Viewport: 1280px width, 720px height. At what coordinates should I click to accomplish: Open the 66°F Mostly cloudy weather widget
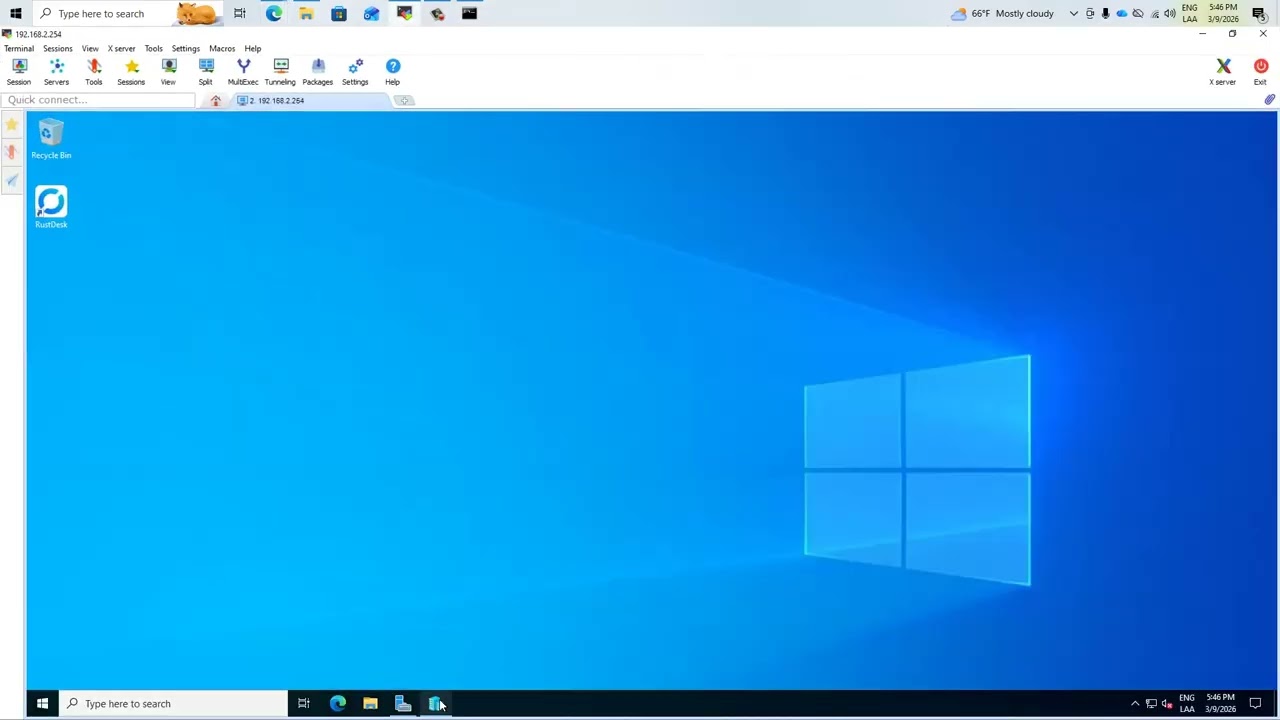1003,13
